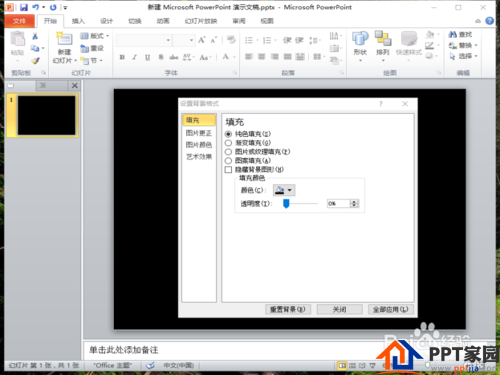Increase font size with larger A icon
The width and height of the screenshot is (500, 375).
(202, 40)
